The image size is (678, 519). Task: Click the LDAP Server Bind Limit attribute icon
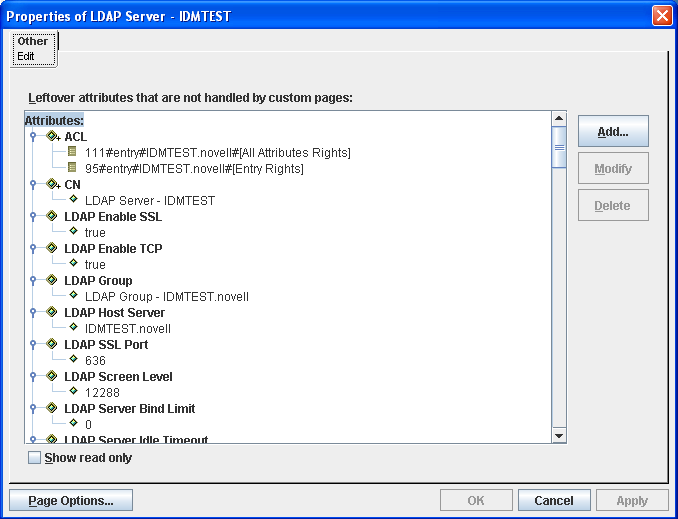coord(51,408)
